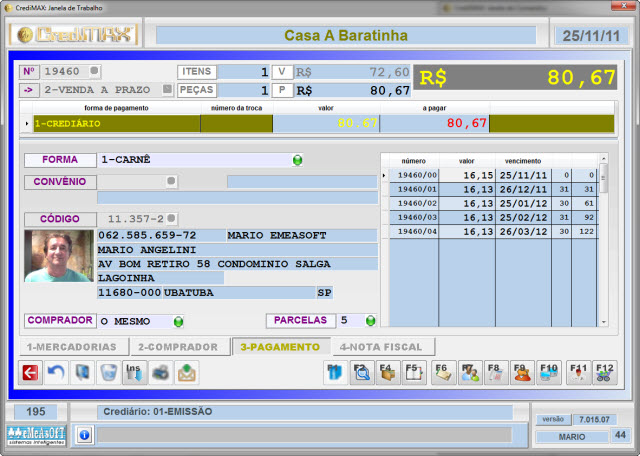The width and height of the screenshot is (640, 456).
Task: Click the F12 function key icon
Action: [x=604, y=373]
